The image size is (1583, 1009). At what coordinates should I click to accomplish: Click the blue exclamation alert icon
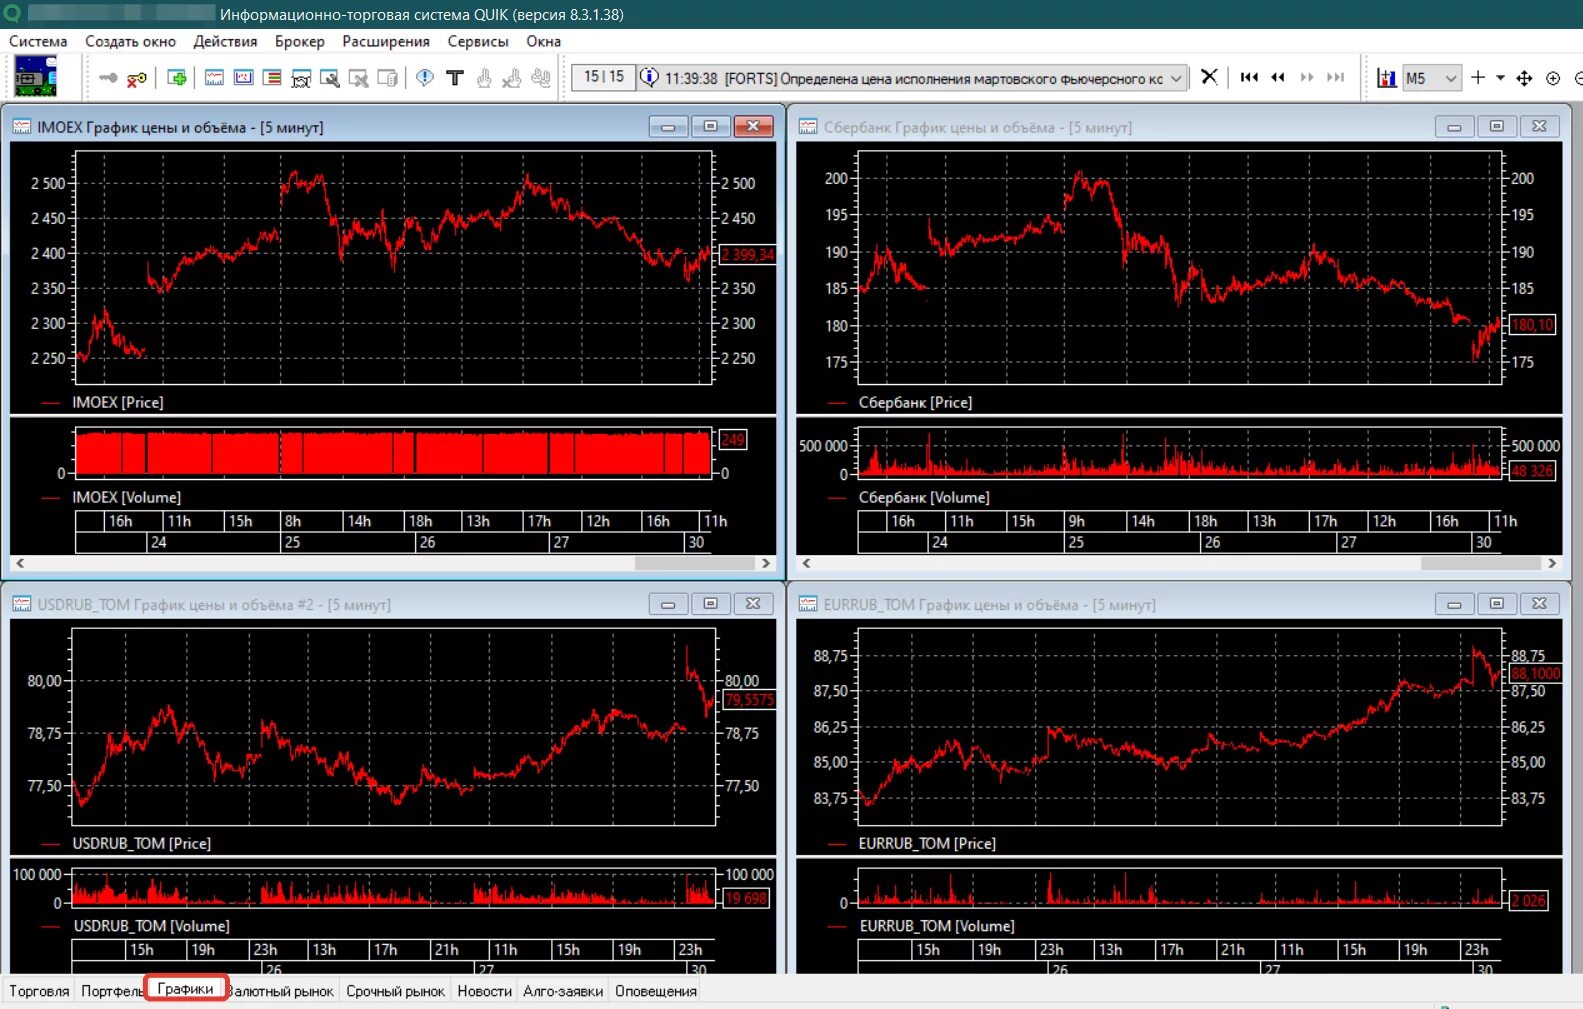[x=425, y=78]
